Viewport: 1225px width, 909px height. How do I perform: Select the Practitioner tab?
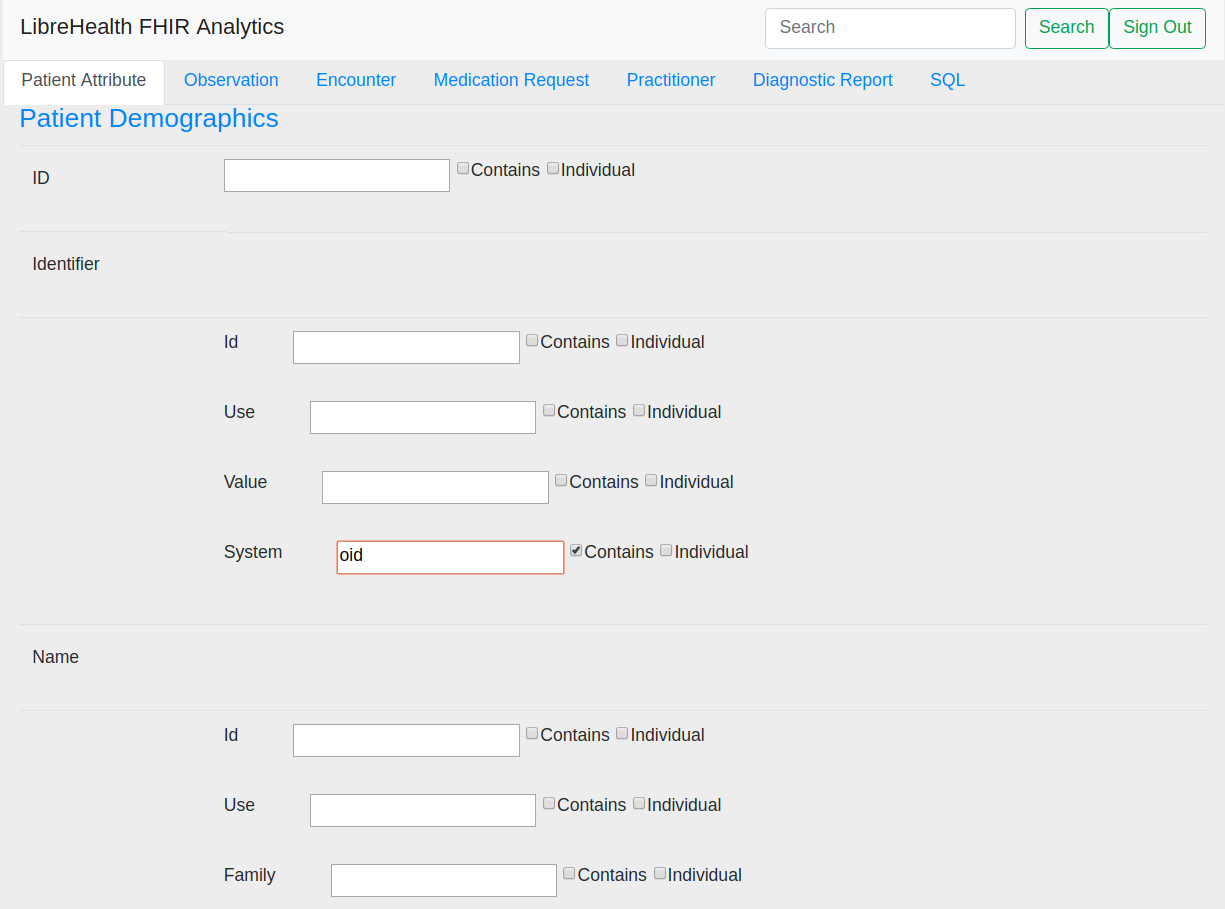pos(671,80)
